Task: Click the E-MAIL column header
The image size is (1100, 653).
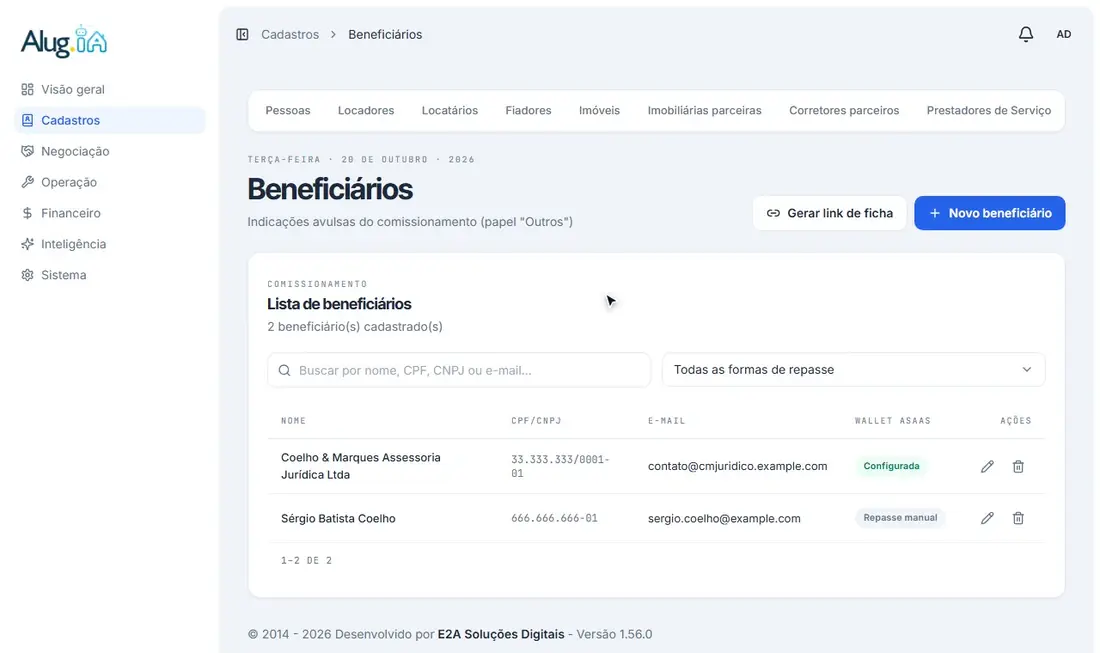Action: (666, 421)
